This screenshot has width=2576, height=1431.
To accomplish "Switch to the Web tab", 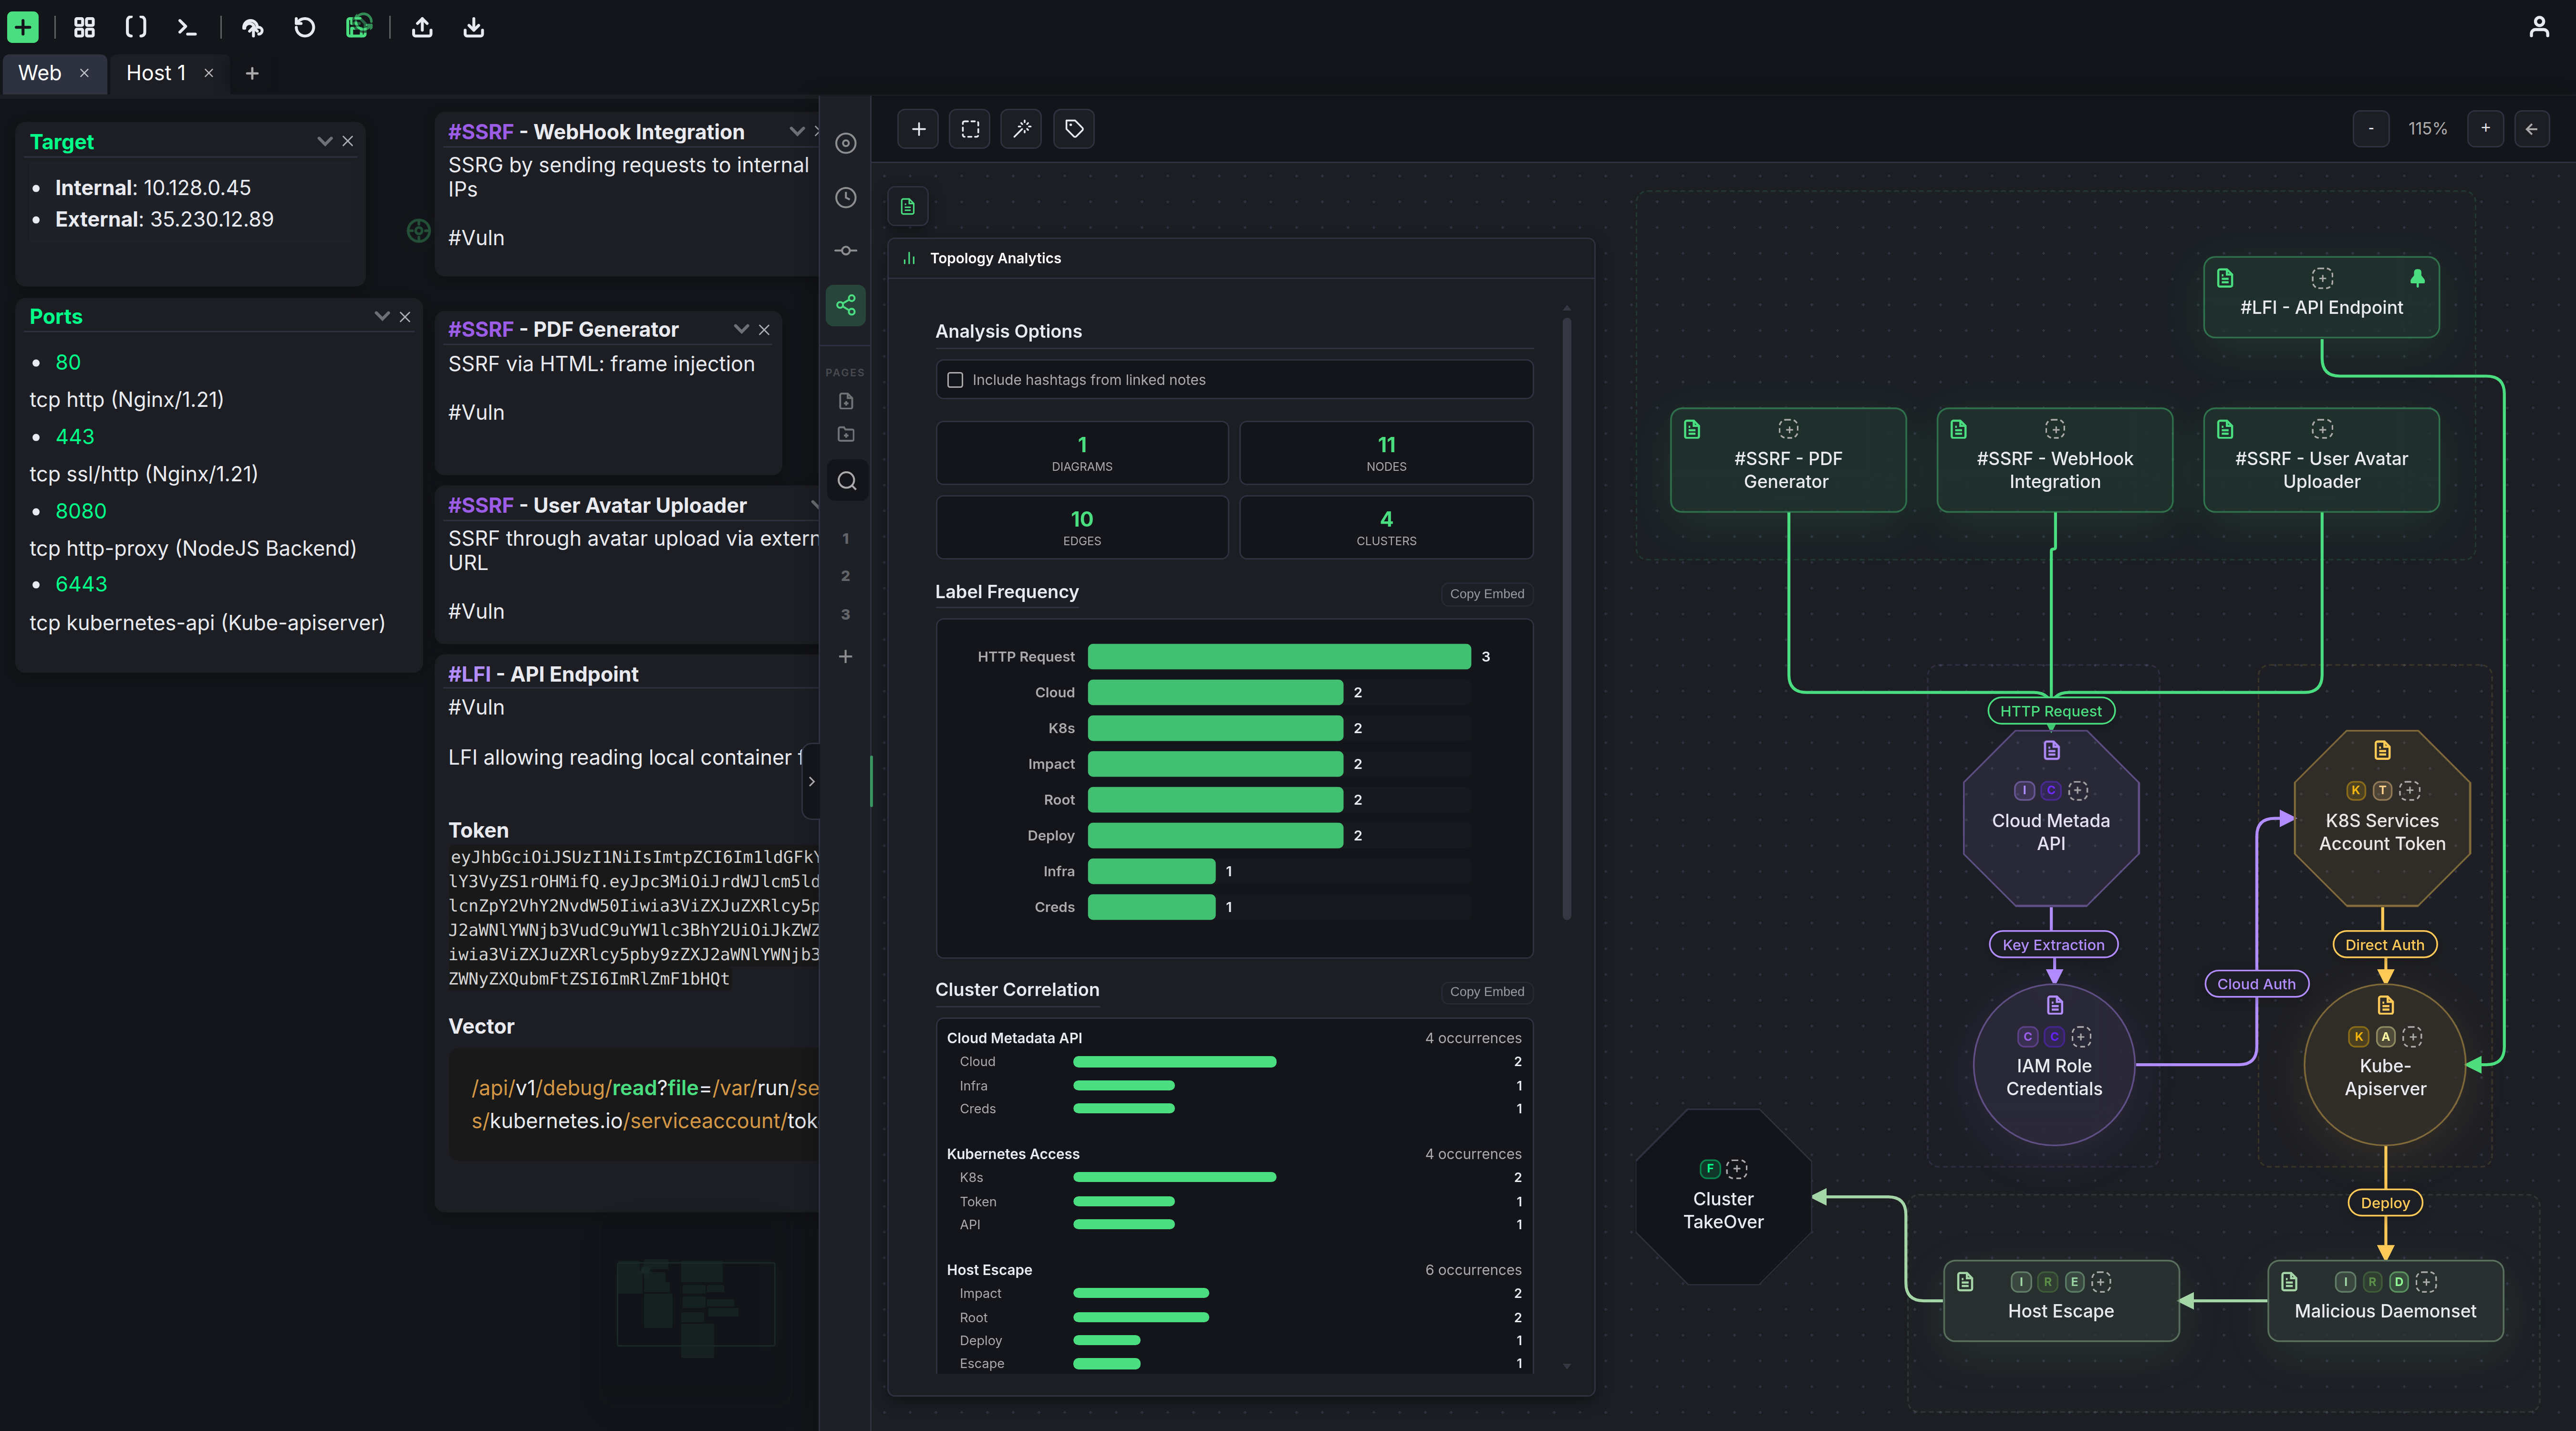I will (x=40, y=73).
